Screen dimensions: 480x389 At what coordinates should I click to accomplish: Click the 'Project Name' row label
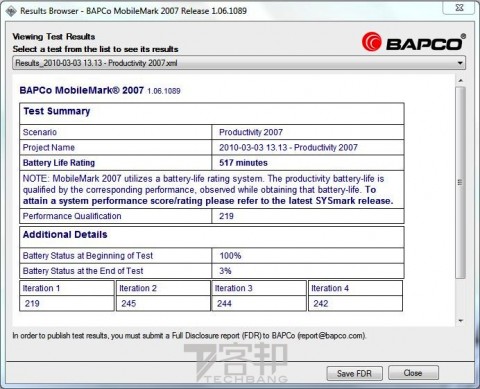click(x=49, y=147)
